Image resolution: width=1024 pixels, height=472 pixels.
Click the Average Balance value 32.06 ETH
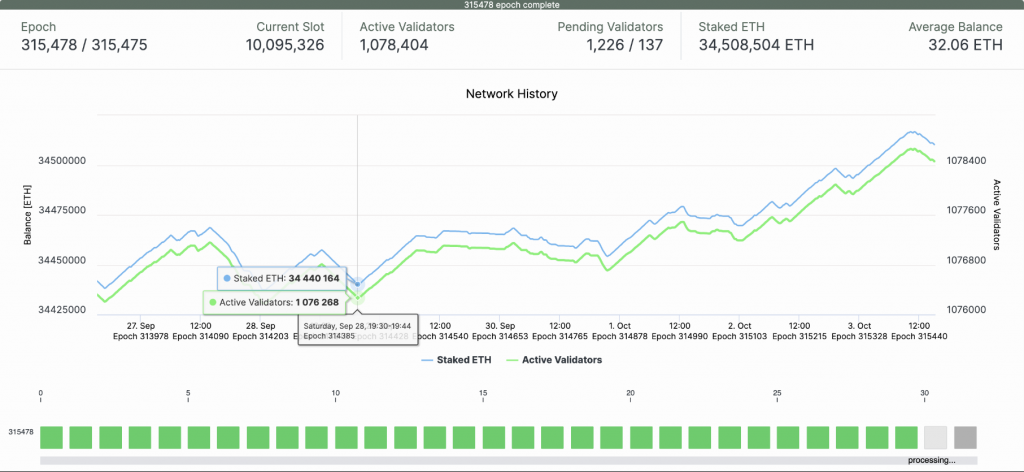[965, 45]
